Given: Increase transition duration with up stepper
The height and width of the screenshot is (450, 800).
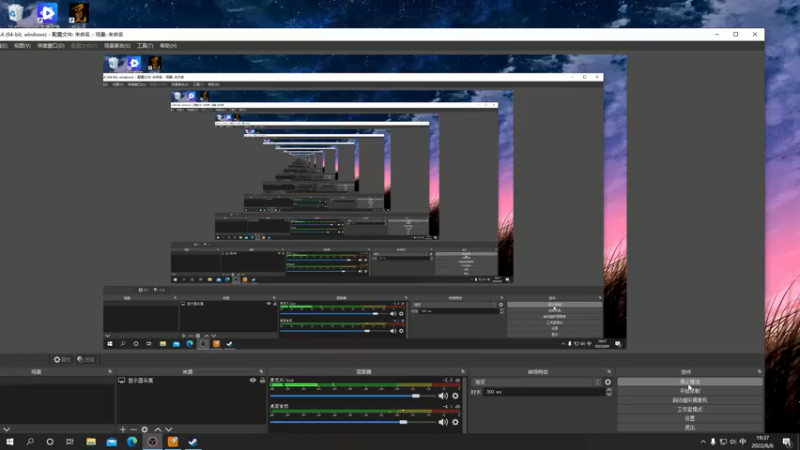Looking at the screenshot, I should coord(609,390).
